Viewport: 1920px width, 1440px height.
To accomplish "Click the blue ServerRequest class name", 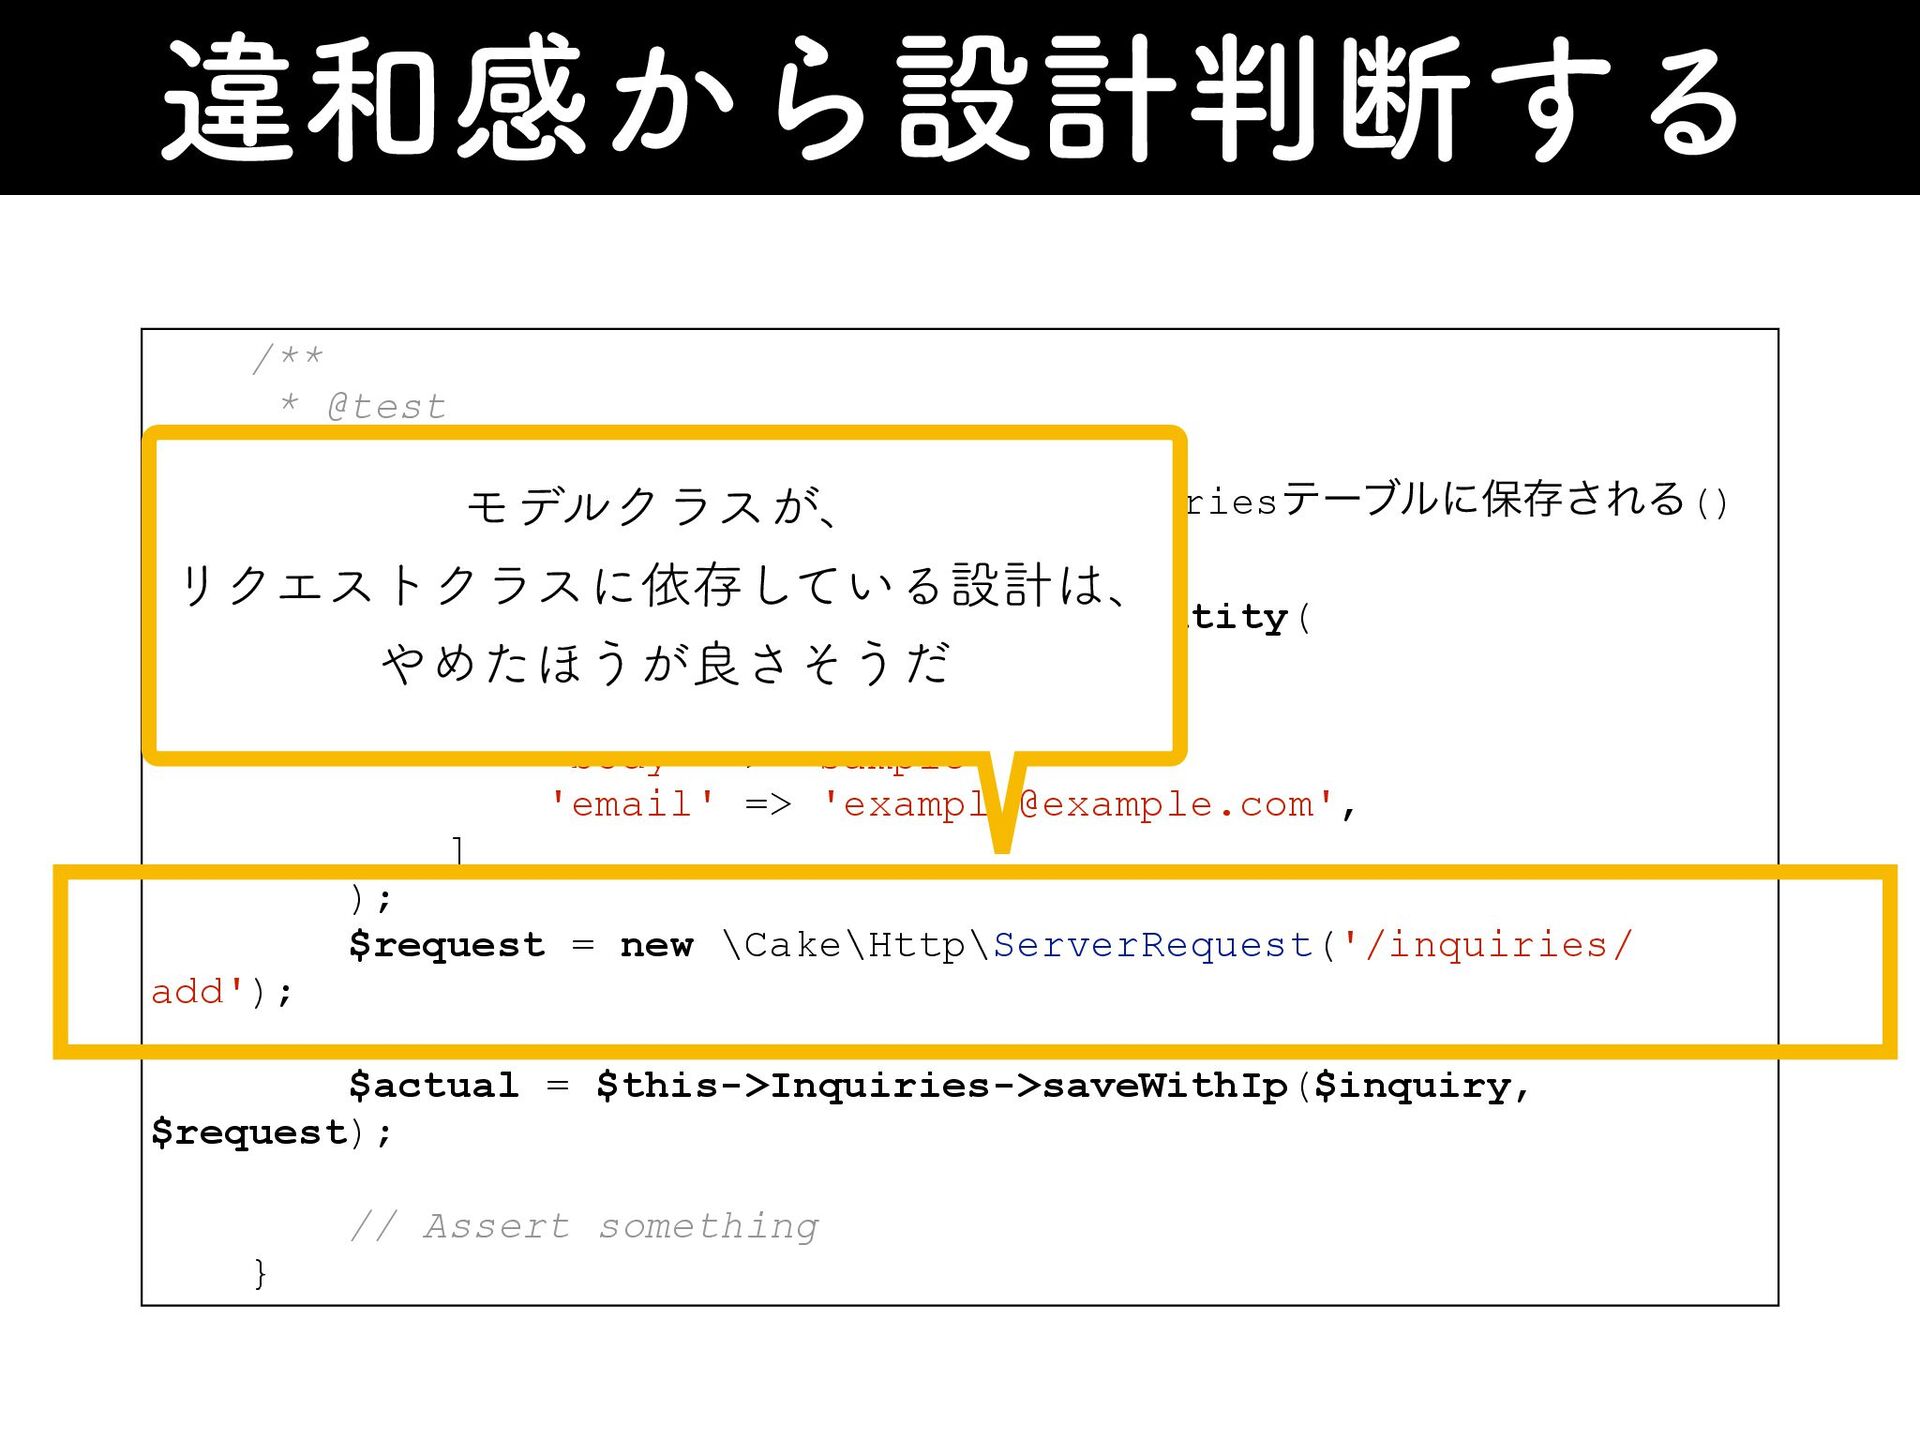I will [x=1151, y=945].
